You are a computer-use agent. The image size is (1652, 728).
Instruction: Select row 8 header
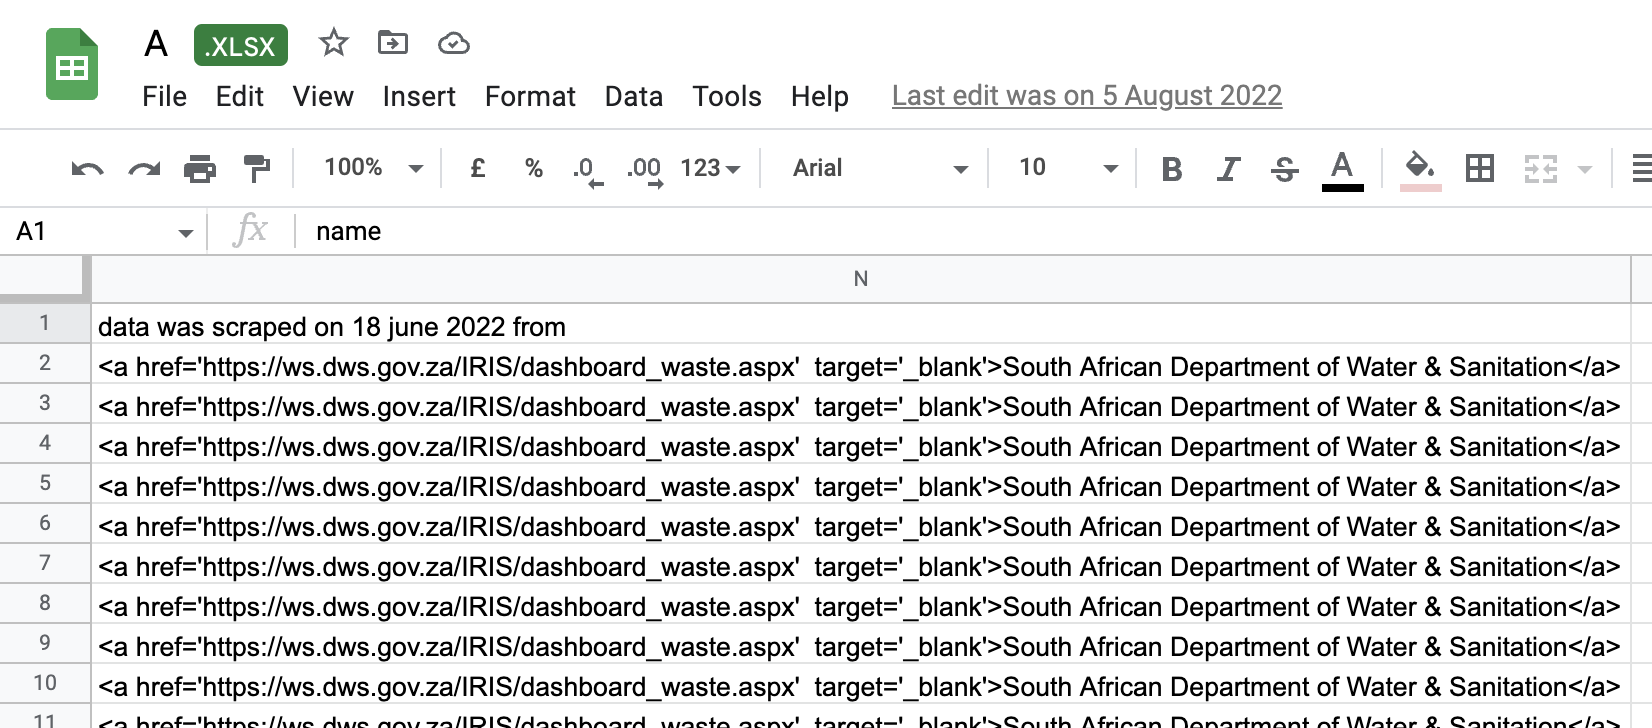(44, 603)
